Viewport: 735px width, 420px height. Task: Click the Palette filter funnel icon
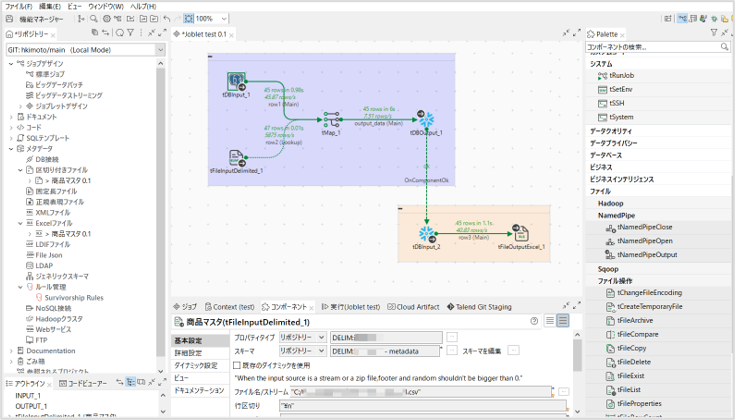pyautogui.click(x=713, y=33)
